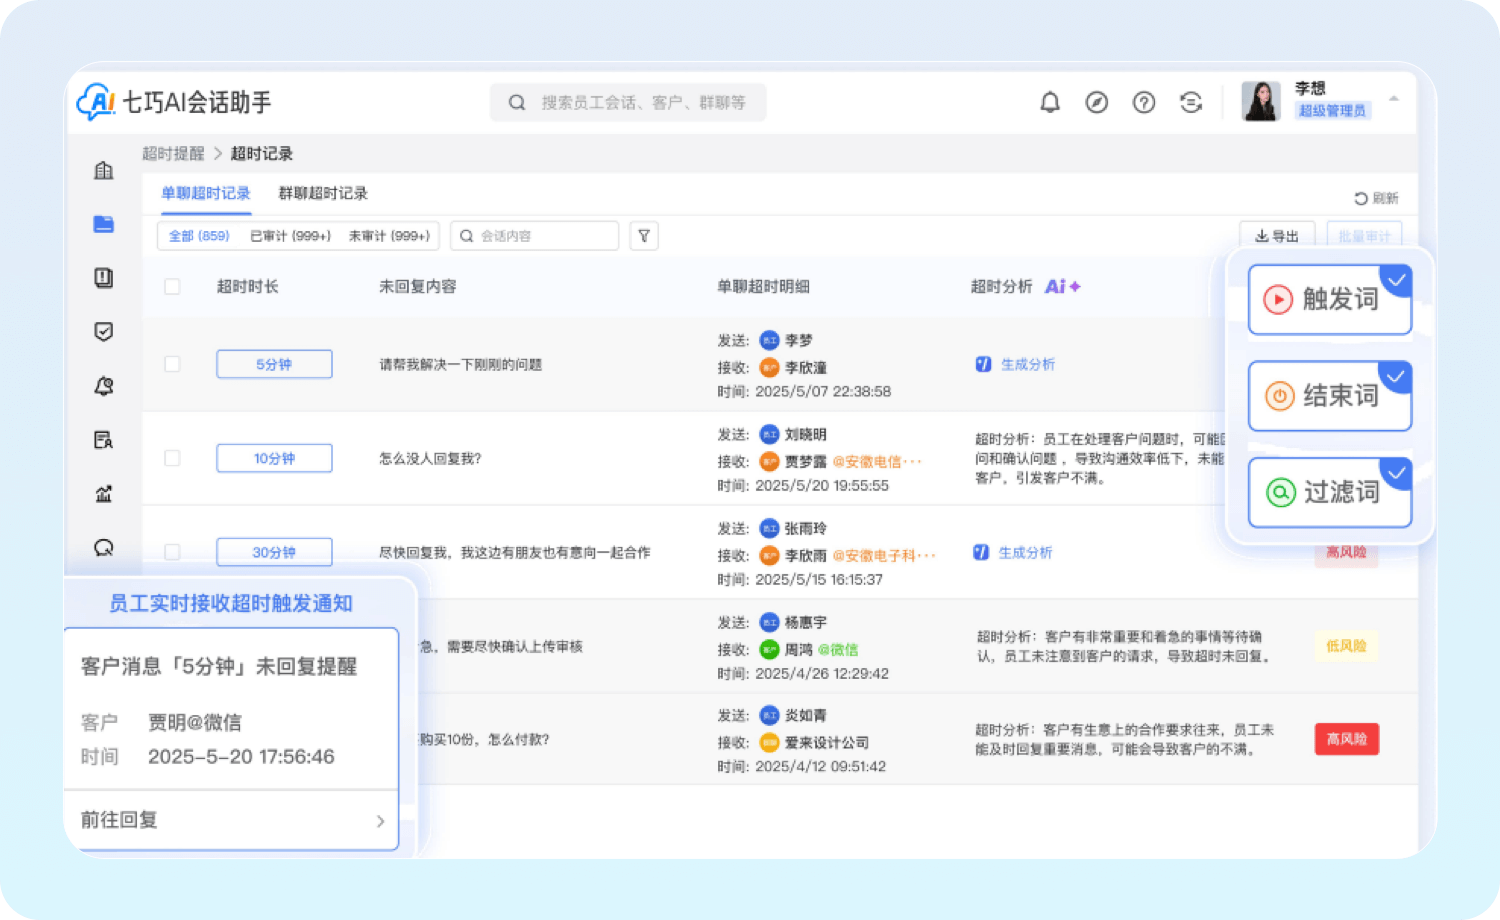Click 生成分析 link in first row
Image resolution: width=1500 pixels, height=920 pixels.
click(x=1027, y=365)
